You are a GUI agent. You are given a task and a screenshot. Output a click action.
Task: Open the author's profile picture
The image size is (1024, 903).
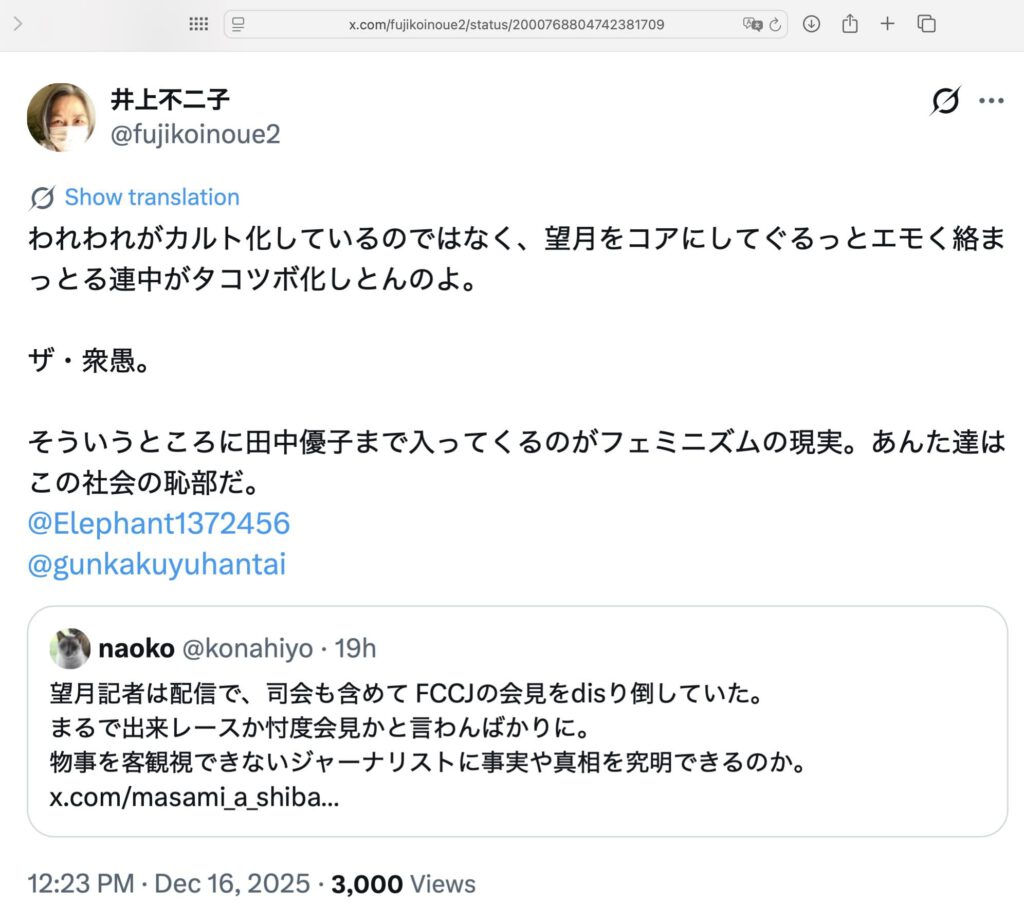[61, 117]
